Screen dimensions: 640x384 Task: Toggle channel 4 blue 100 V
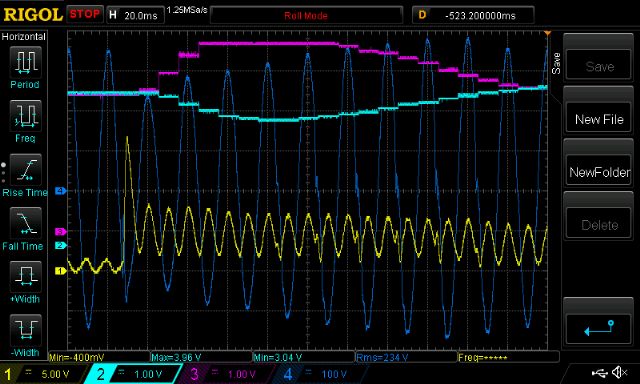(318, 374)
